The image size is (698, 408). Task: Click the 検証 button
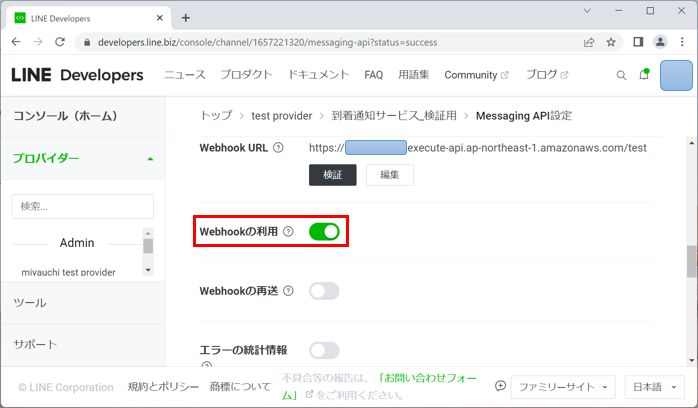pyautogui.click(x=333, y=175)
